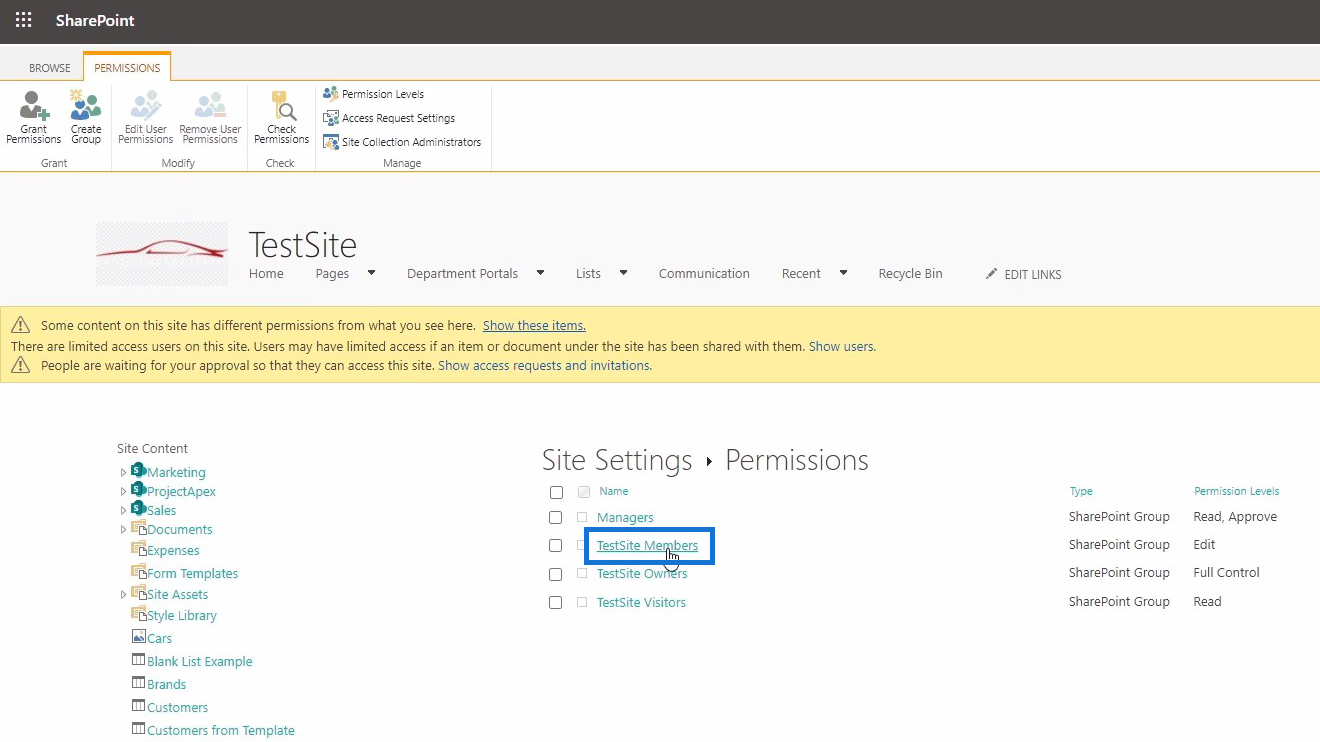
Task: Click the Edit Links pencil
Action: (x=991, y=273)
